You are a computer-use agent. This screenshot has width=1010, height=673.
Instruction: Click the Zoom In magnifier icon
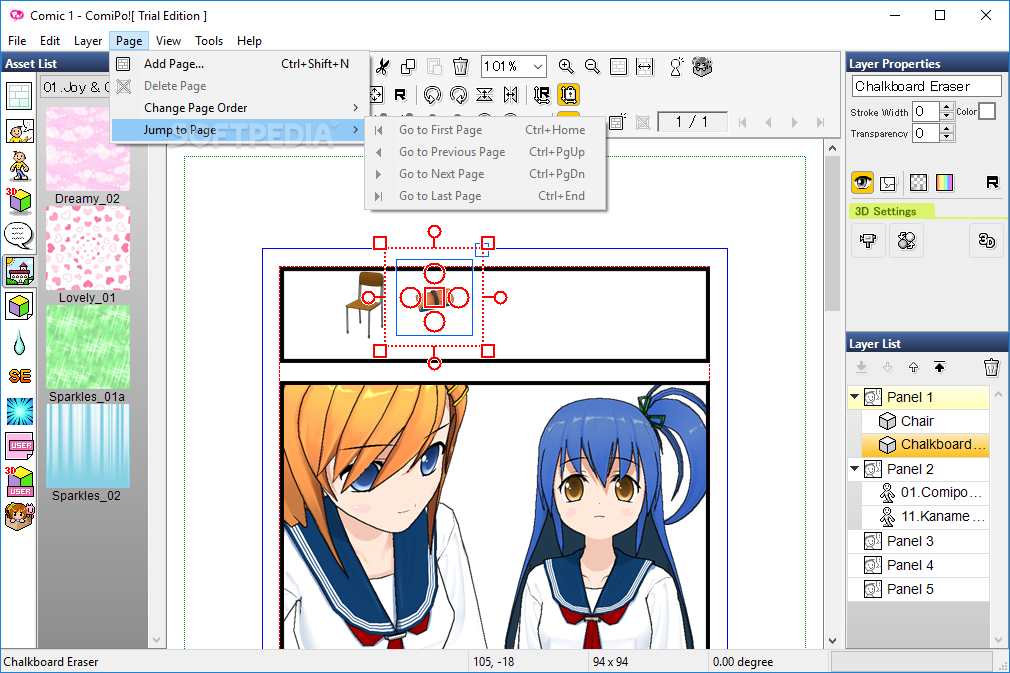(566, 66)
